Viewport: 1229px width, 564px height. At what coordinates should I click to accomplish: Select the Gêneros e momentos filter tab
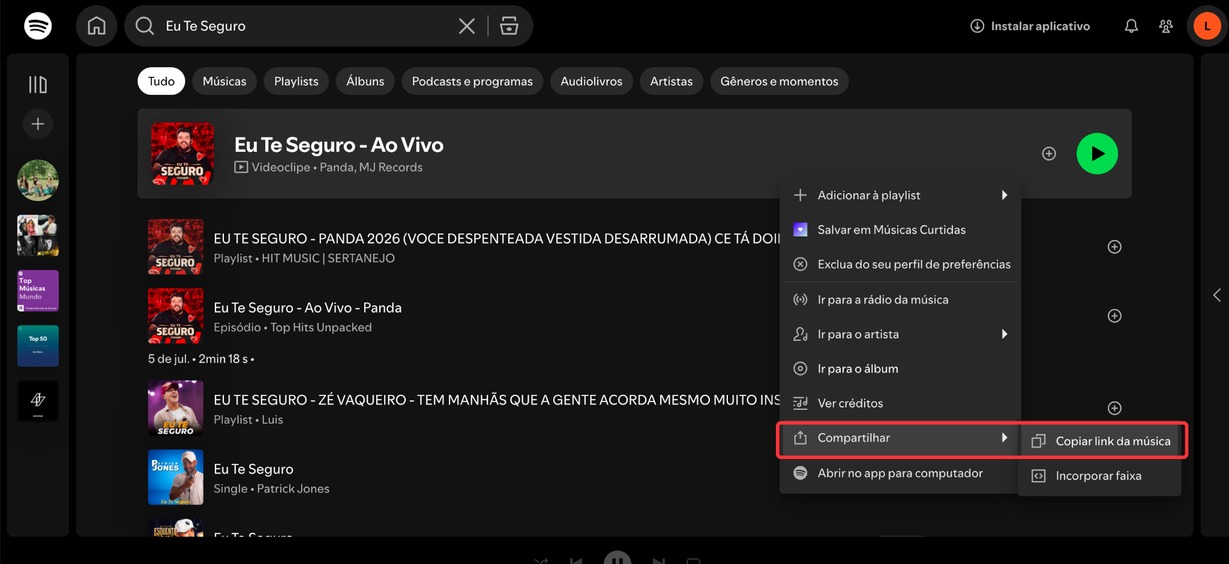pos(779,81)
